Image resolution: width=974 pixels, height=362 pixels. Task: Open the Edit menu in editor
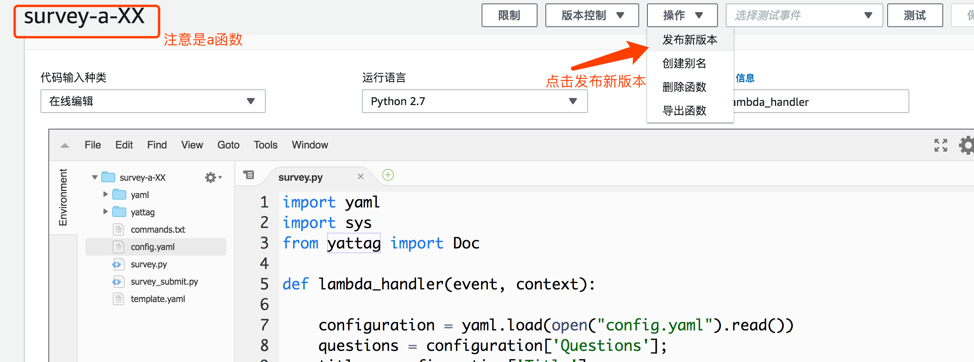click(x=124, y=145)
